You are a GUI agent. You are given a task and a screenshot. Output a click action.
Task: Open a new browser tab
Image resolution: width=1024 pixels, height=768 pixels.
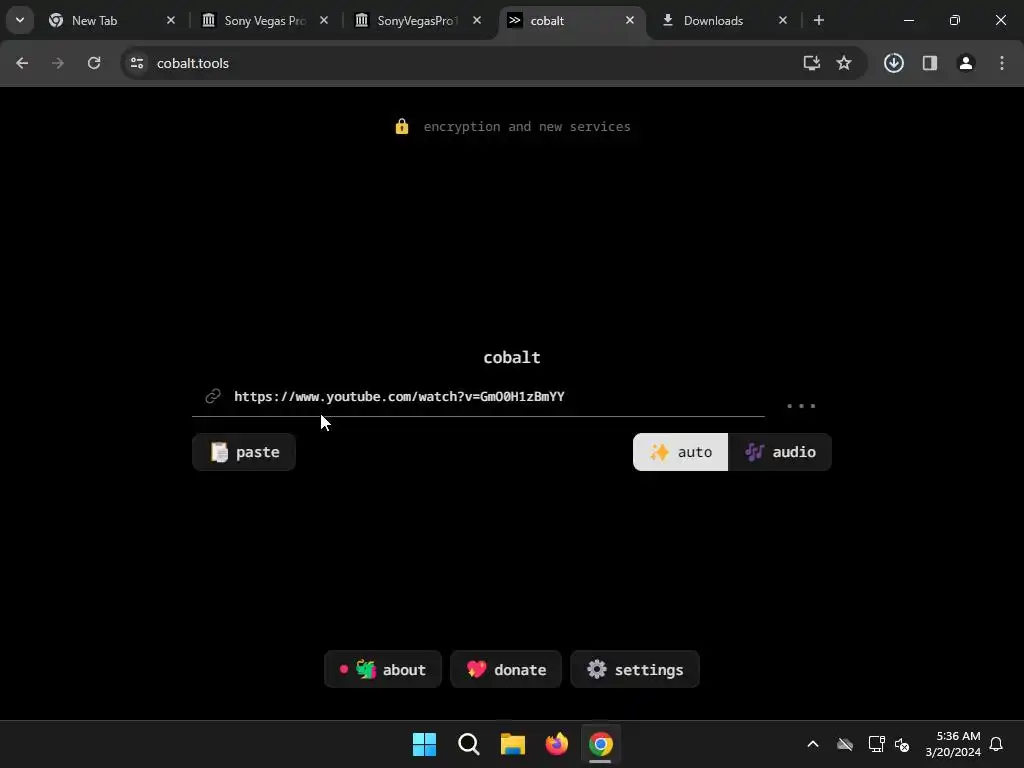tap(819, 20)
